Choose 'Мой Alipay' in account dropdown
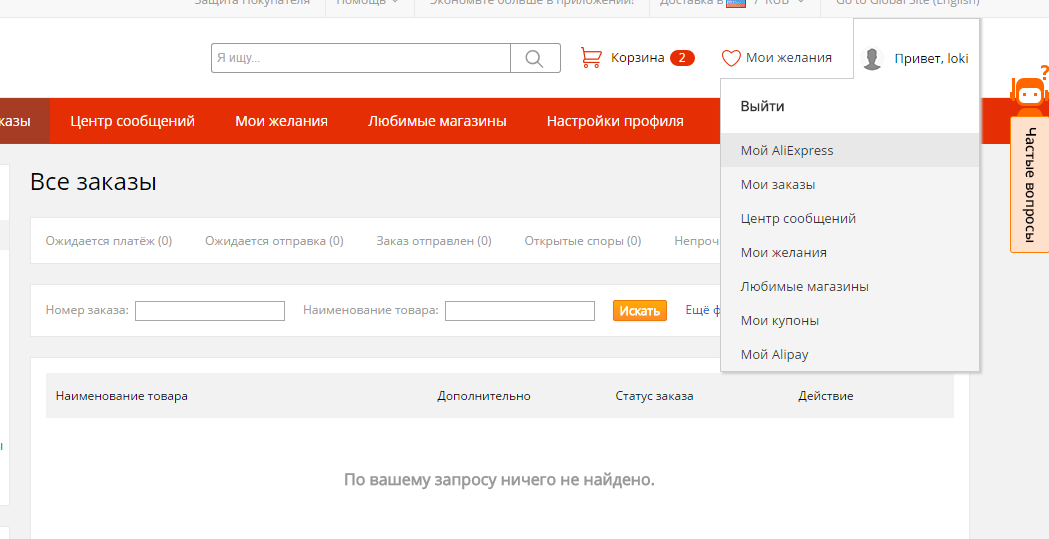The height and width of the screenshot is (539, 1049). [x=850, y=354]
